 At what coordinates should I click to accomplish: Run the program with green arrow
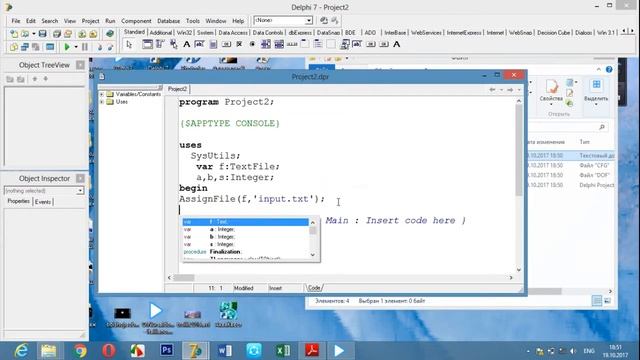(67, 47)
